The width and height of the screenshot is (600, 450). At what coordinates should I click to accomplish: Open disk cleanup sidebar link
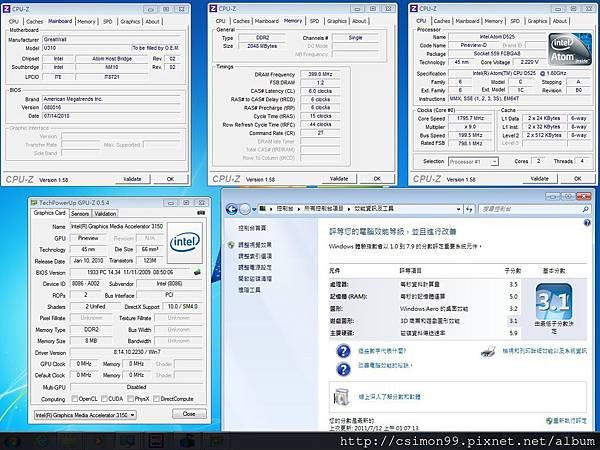(255, 279)
